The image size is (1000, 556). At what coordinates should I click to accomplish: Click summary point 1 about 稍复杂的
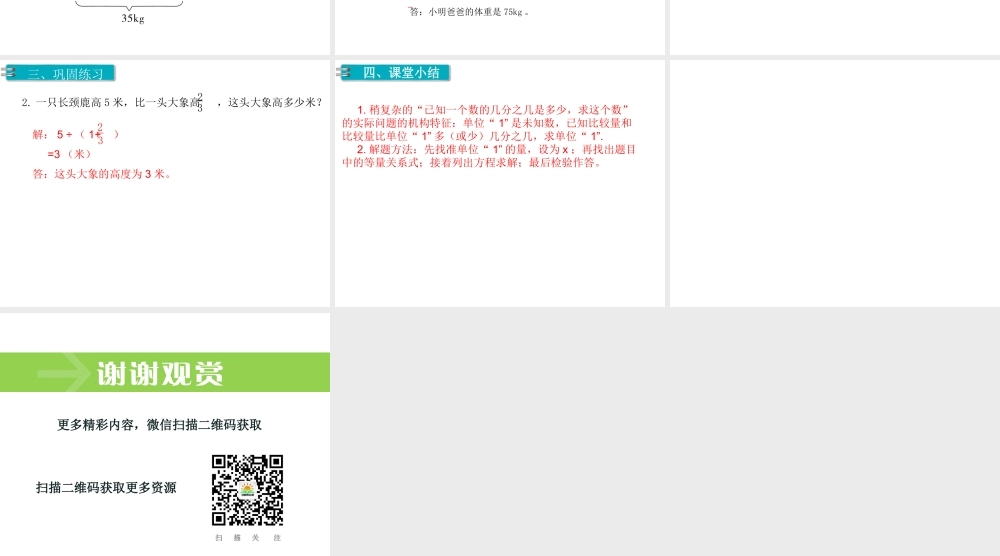488,122
